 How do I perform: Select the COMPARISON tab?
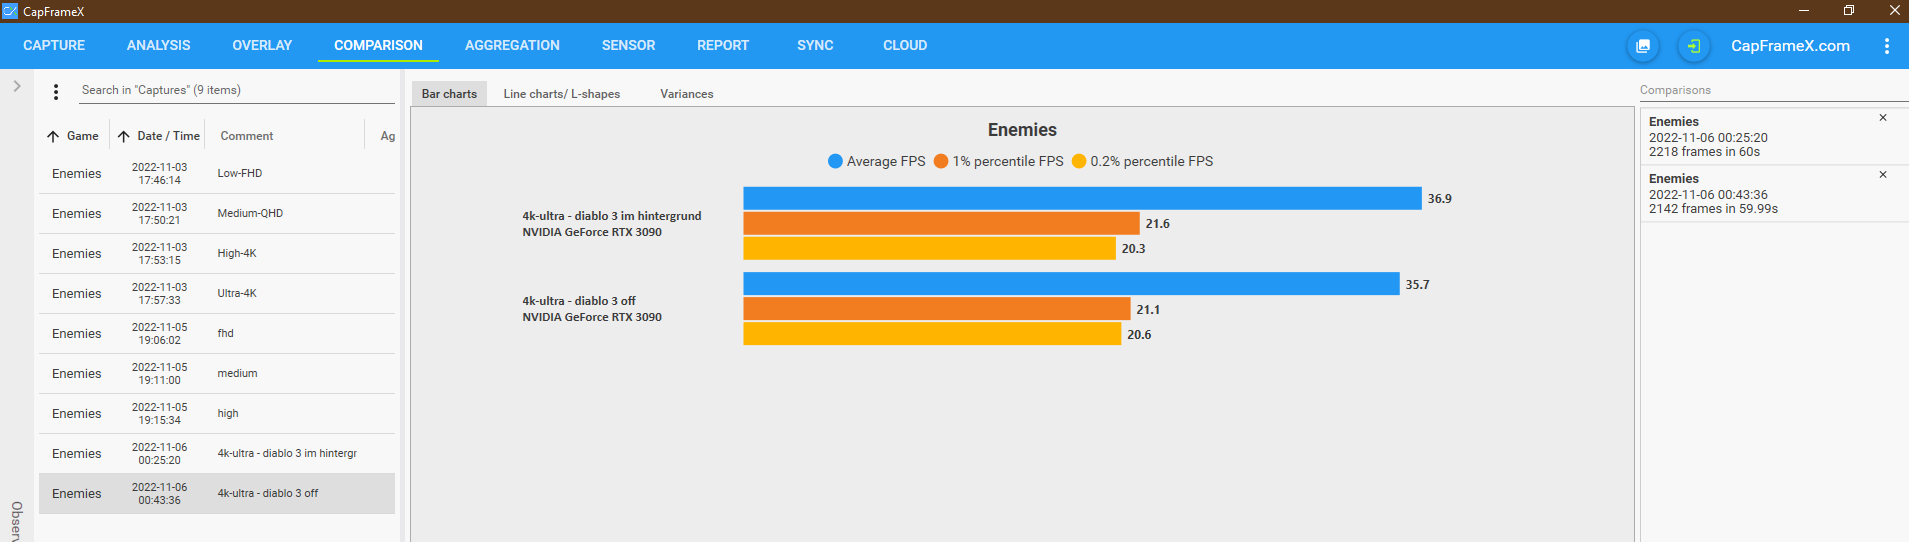coord(378,45)
